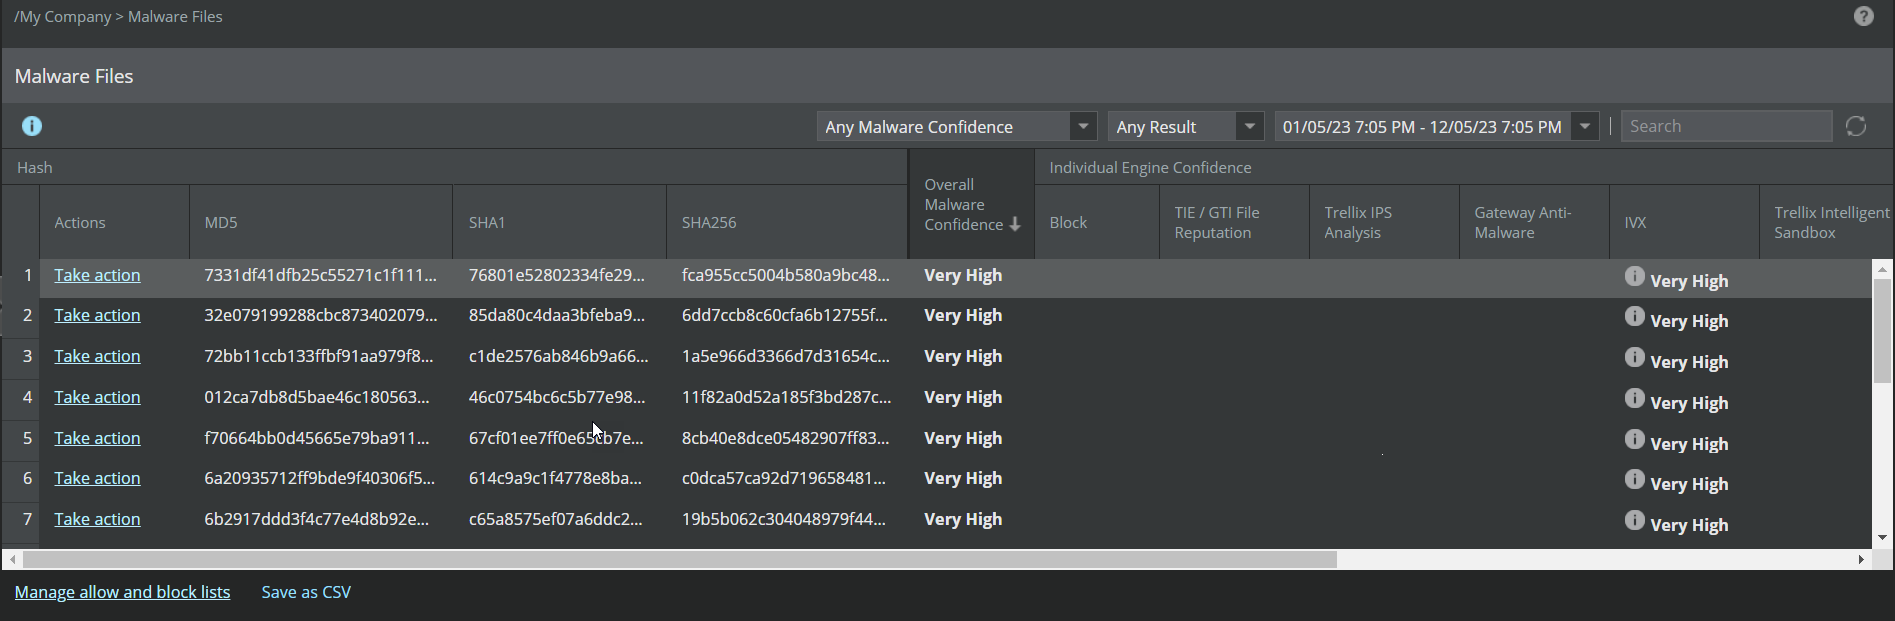1895x621 pixels.
Task: Open the date range dropdown
Action: pyautogui.click(x=1436, y=127)
